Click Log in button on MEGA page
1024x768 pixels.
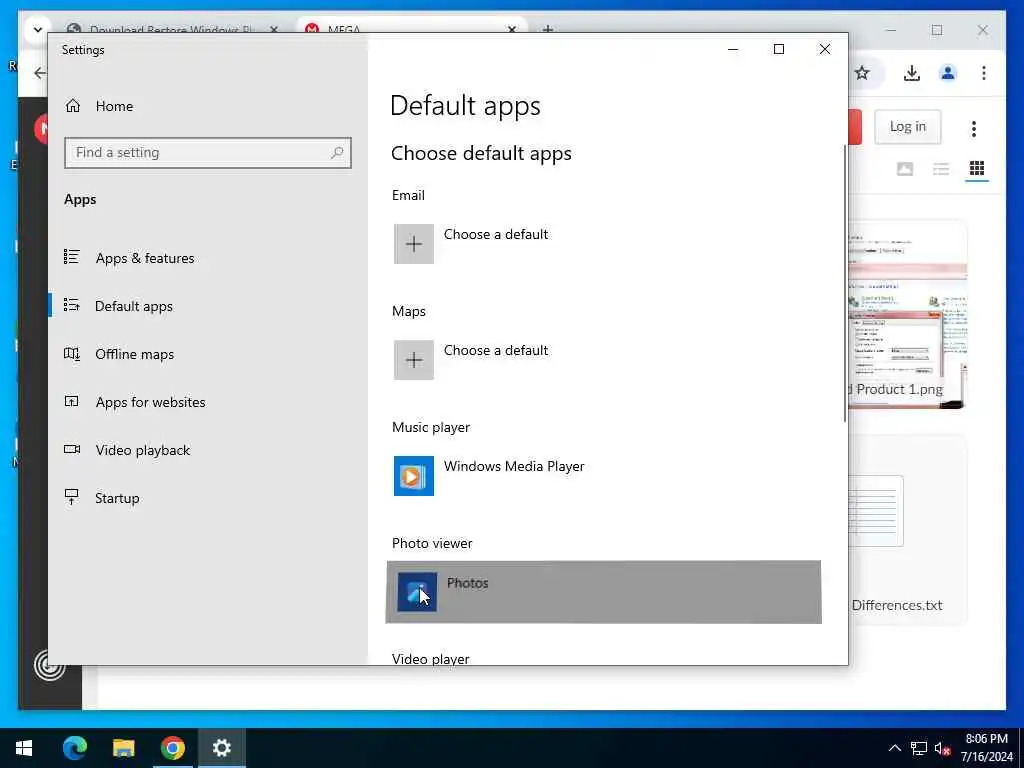pyautogui.click(x=908, y=127)
